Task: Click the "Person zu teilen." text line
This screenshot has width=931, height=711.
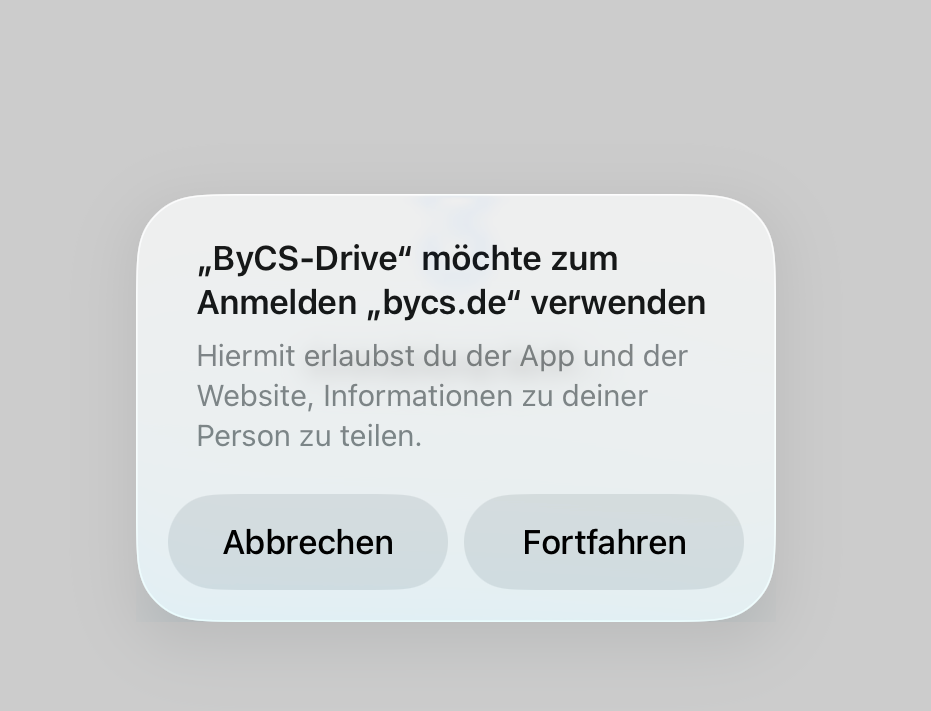Action: pyautogui.click(x=309, y=436)
